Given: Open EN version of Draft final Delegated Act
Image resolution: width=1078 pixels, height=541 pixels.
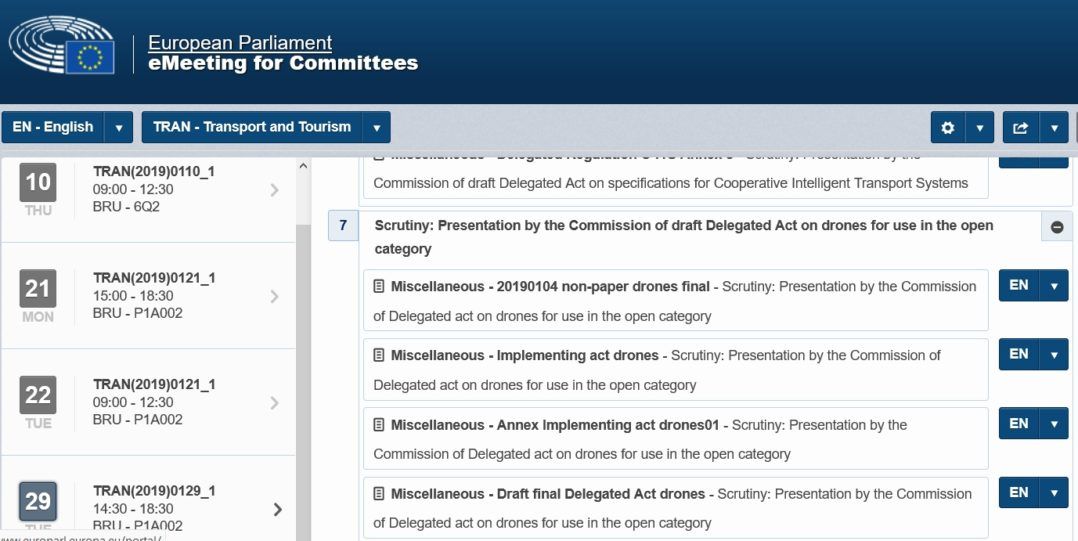Looking at the screenshot, I should coord(1018,493).
